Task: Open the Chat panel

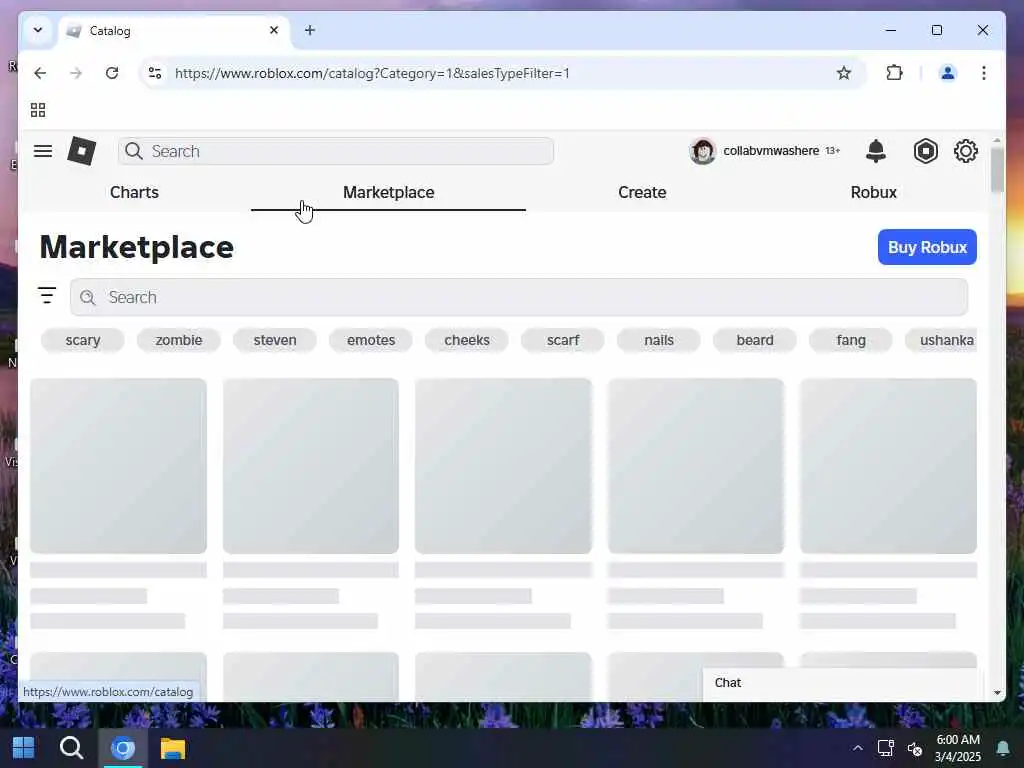Action: pos(839,683)
